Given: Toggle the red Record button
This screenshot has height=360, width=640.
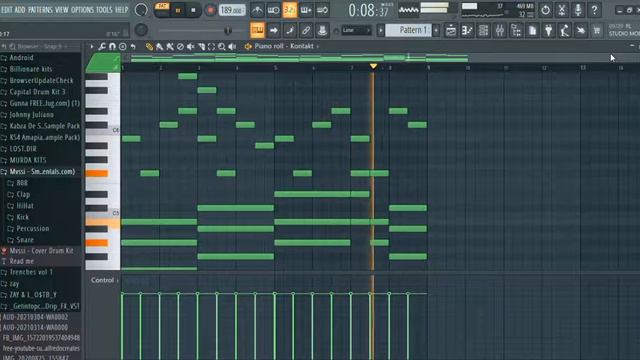Looking at the screenshot, I should pos(210,10).
